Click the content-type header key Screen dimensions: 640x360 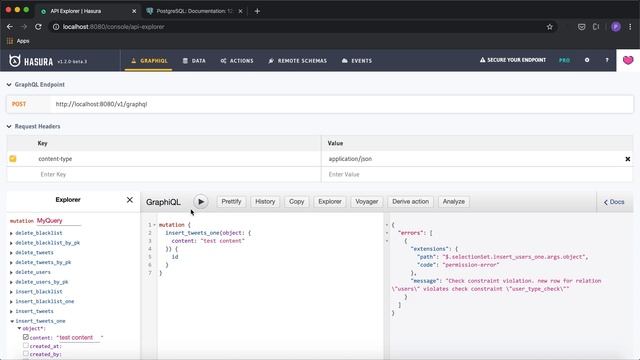coord(55,159)
